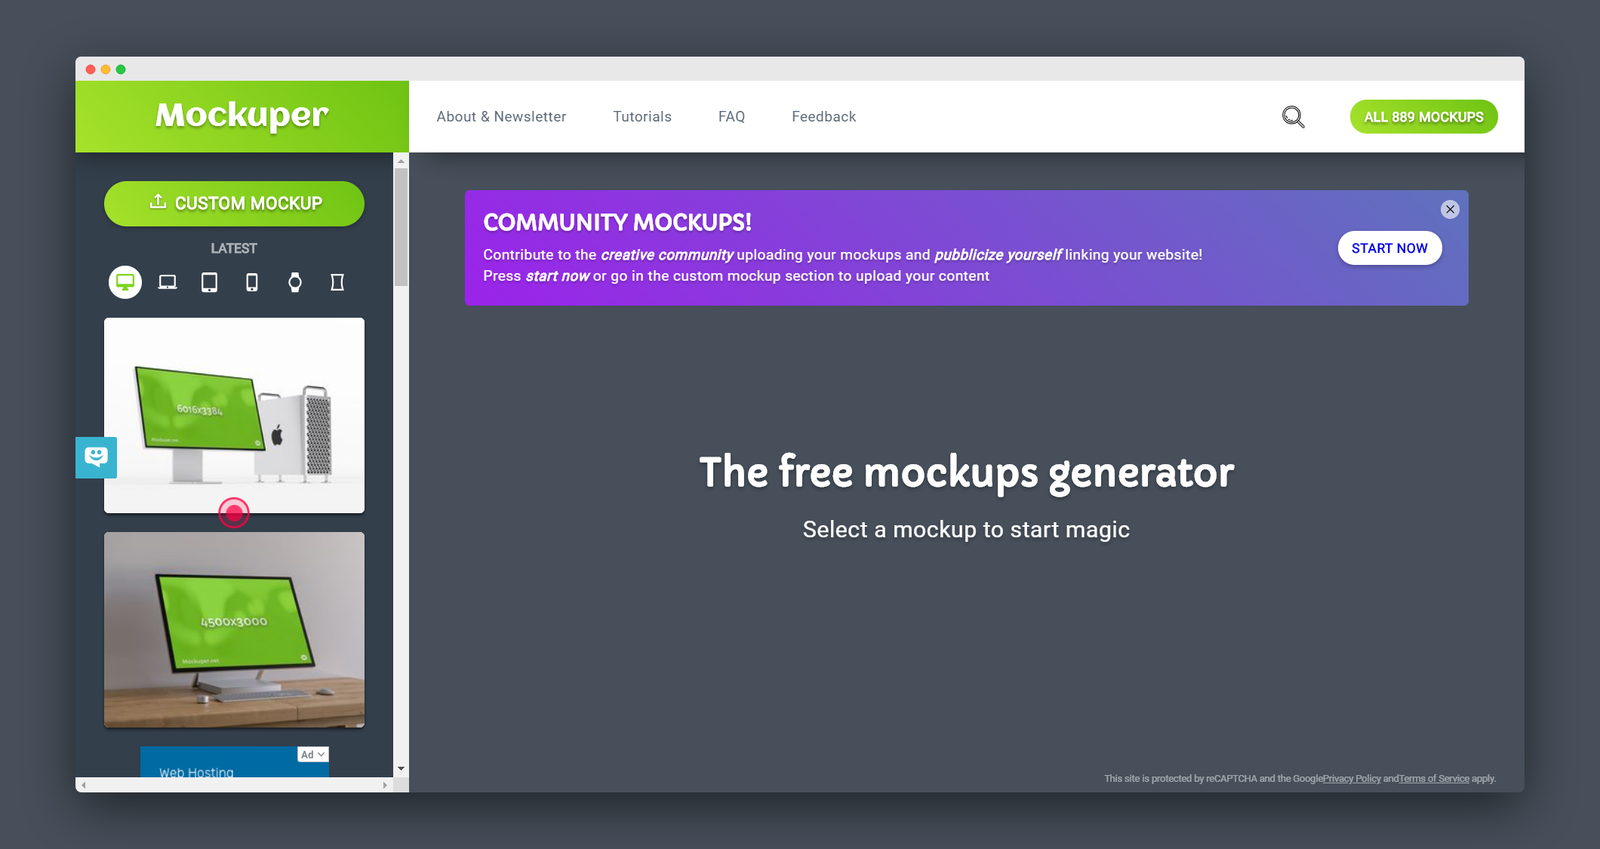Image resolution: width=1600 pixels, height=849 pixels.
Task: Click the green window maximize dot
Action: click(x=121, y=69)
